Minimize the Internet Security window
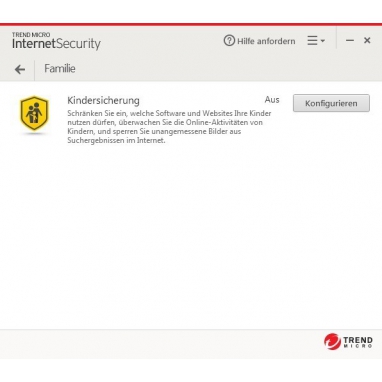Image resolution: width=382 pixels, height=382 pixels. [350, 41]
